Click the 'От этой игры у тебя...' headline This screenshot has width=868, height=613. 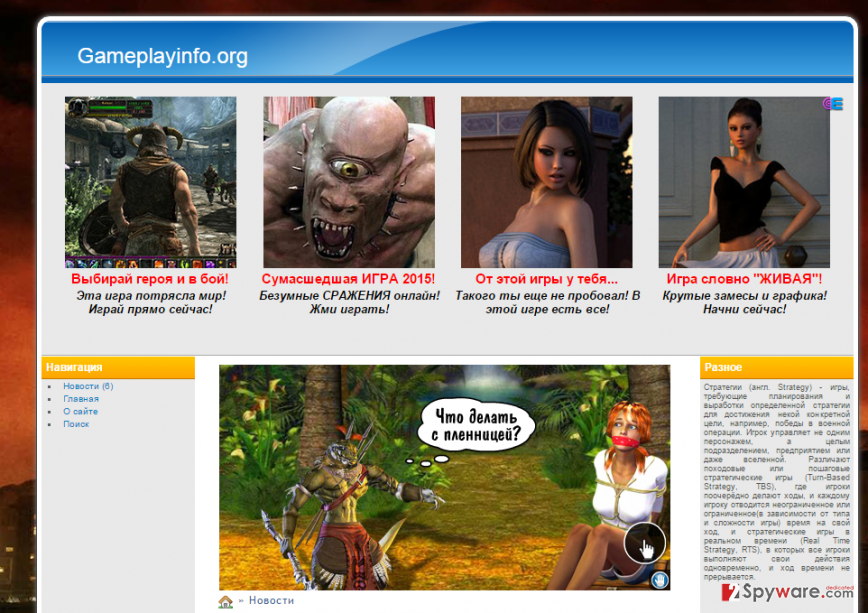(x=546, y=279)
